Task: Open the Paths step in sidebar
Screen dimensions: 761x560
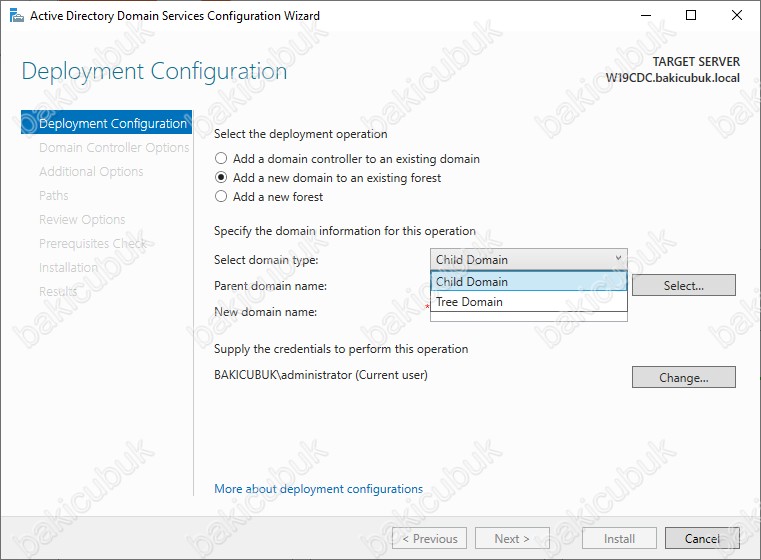Action: coord(53,196)
